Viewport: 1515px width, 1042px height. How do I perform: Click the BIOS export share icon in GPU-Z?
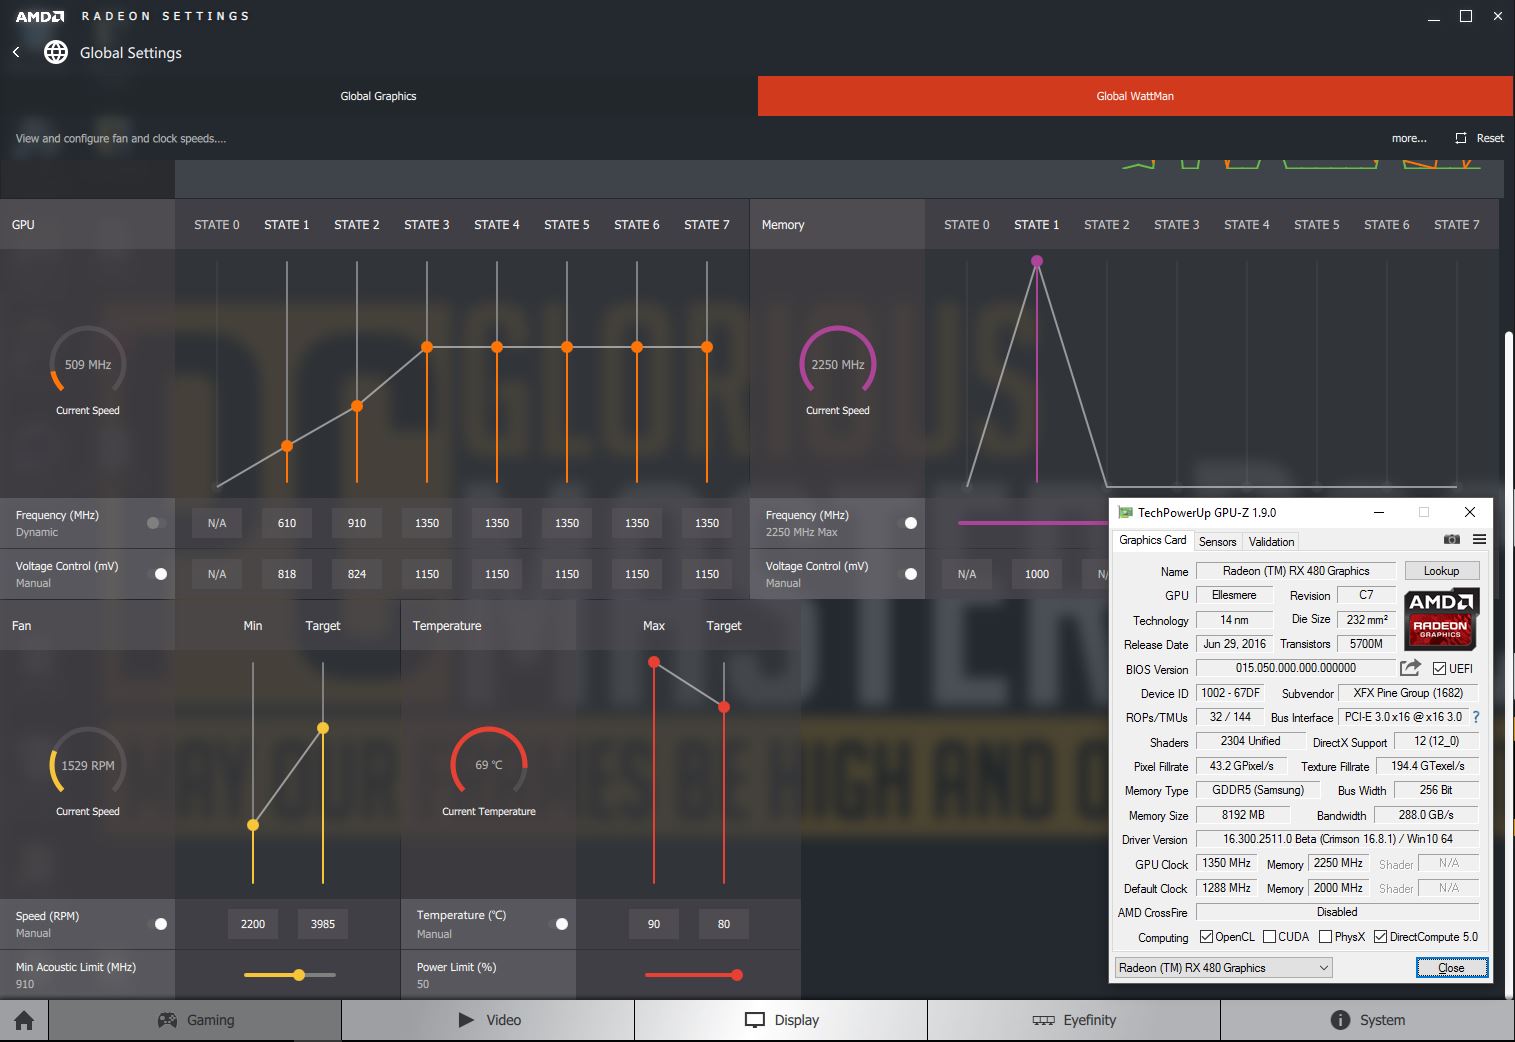coord(1410,668)
